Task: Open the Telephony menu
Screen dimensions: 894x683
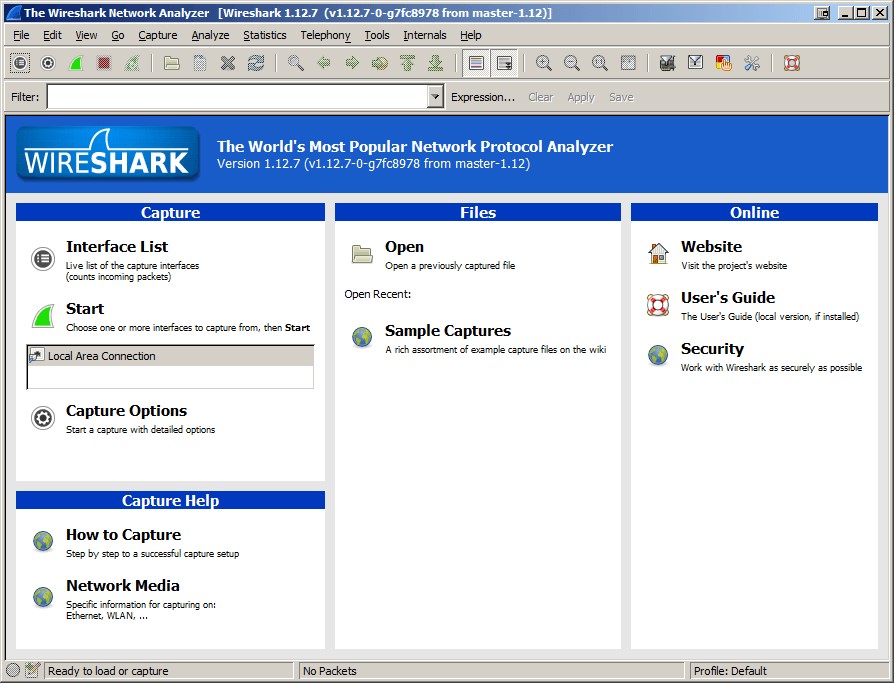Action: (x=326, y=35)
